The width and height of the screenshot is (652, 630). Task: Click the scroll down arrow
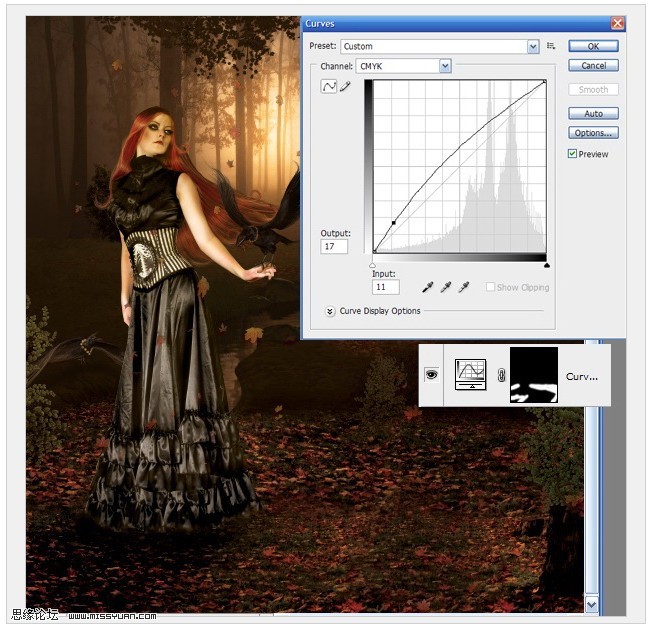(592, 605)
